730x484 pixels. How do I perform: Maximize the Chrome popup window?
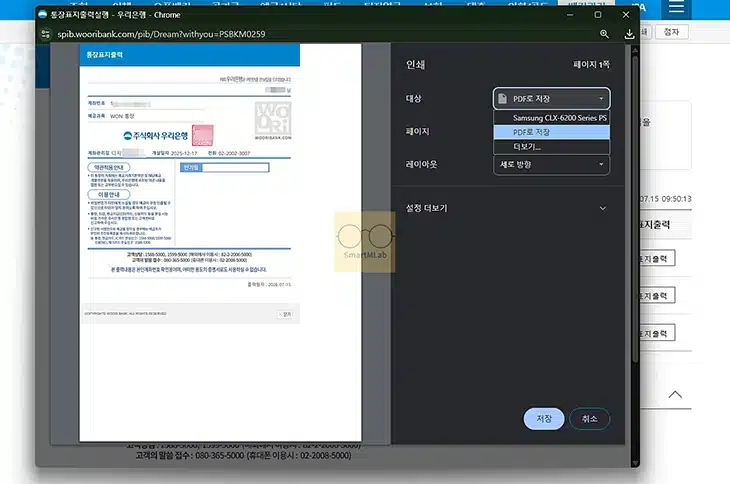pyautogui.click(x=598, y=15)
